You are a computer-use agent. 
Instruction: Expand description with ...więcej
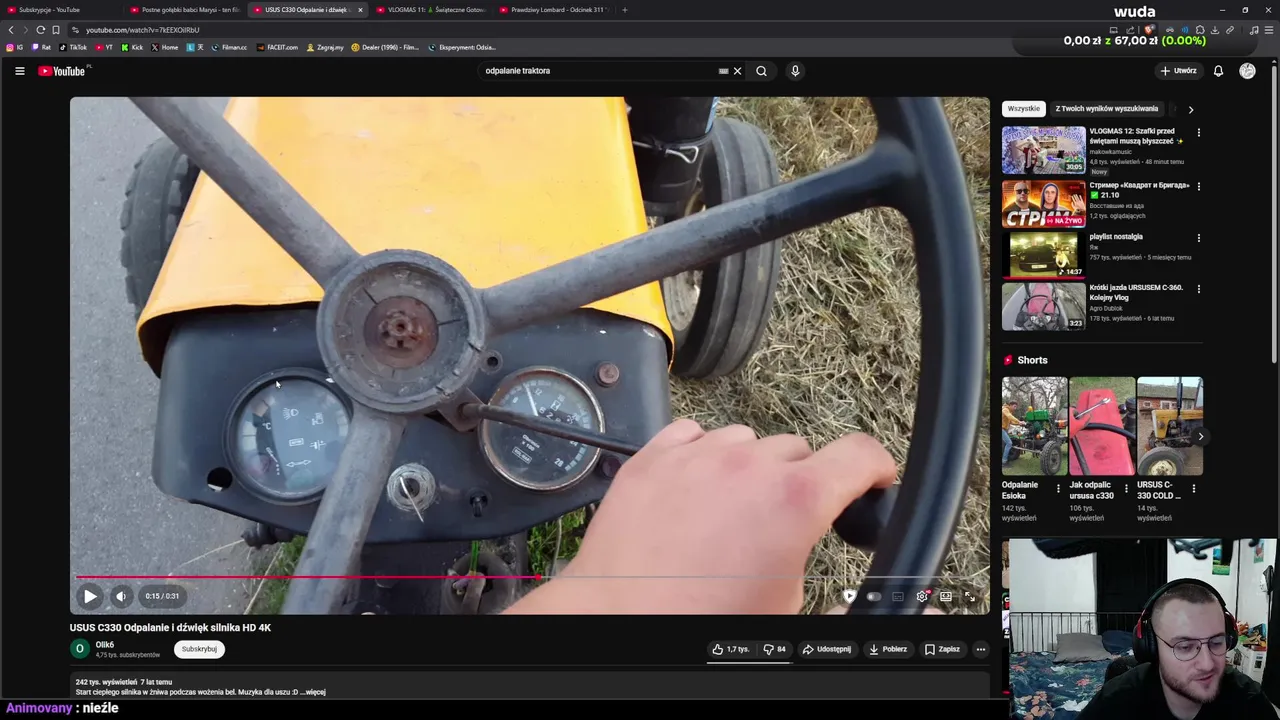313,692
